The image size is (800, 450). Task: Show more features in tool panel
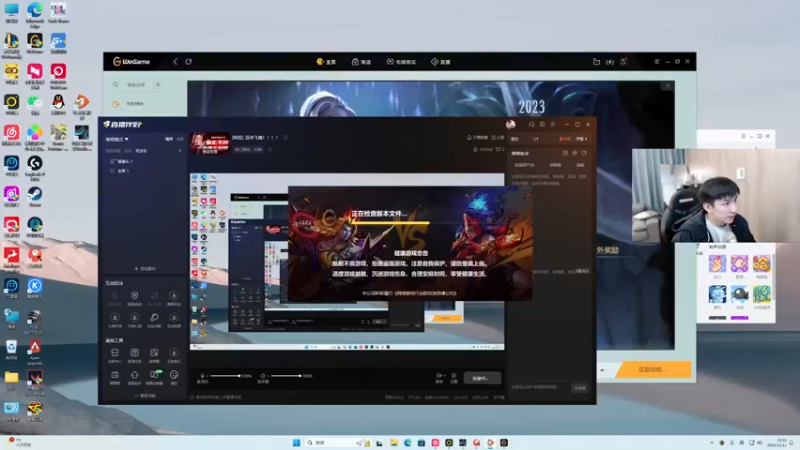[145, 396]
